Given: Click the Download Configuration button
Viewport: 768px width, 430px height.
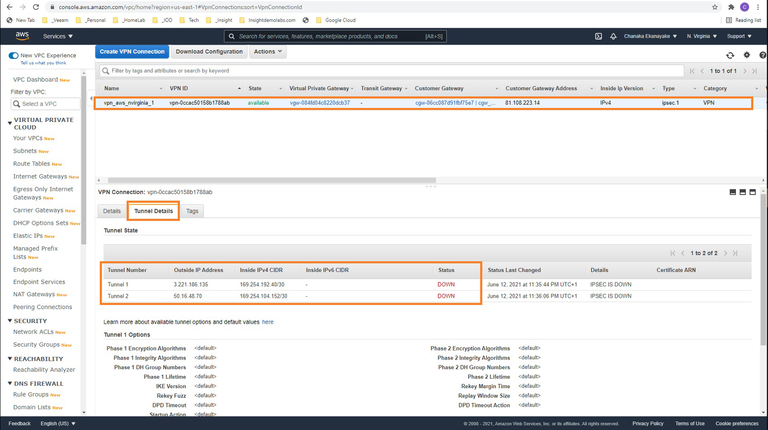Looking at the screenshot, I should [x=209, y=51].
